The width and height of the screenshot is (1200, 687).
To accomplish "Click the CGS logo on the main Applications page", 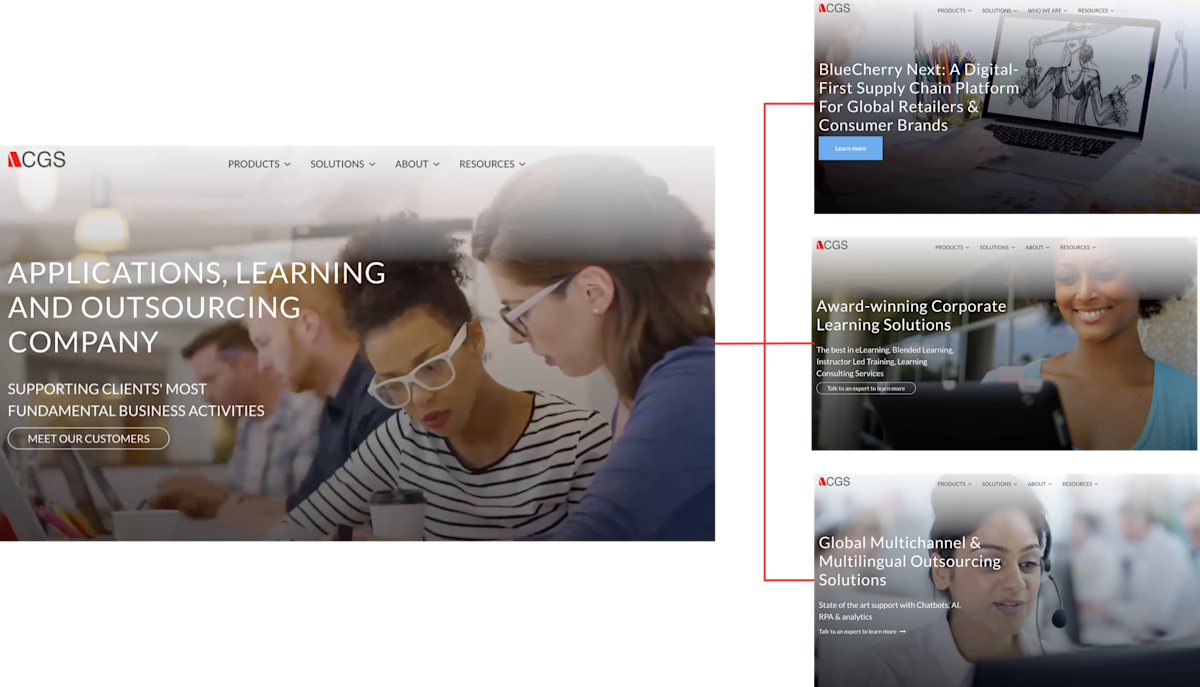I will [x=37, y=160].
